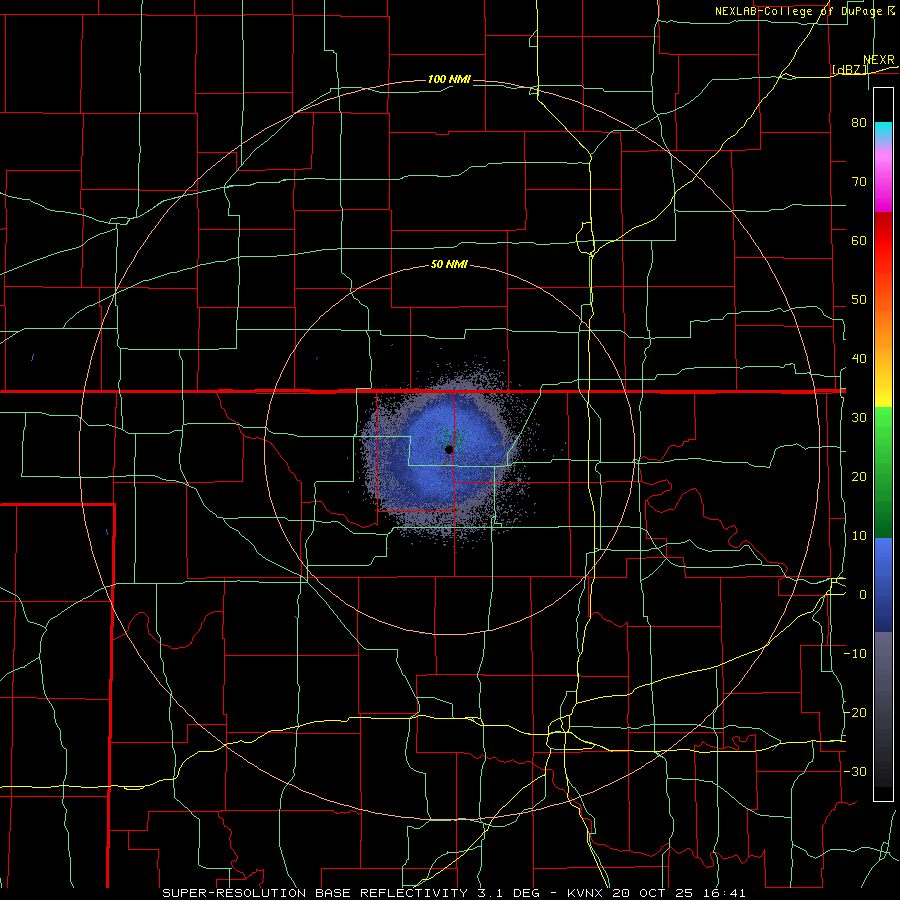Screen dimensions: 900x900
Task: Click the 60 value on the dBZ scale
Action: [859, 240]
